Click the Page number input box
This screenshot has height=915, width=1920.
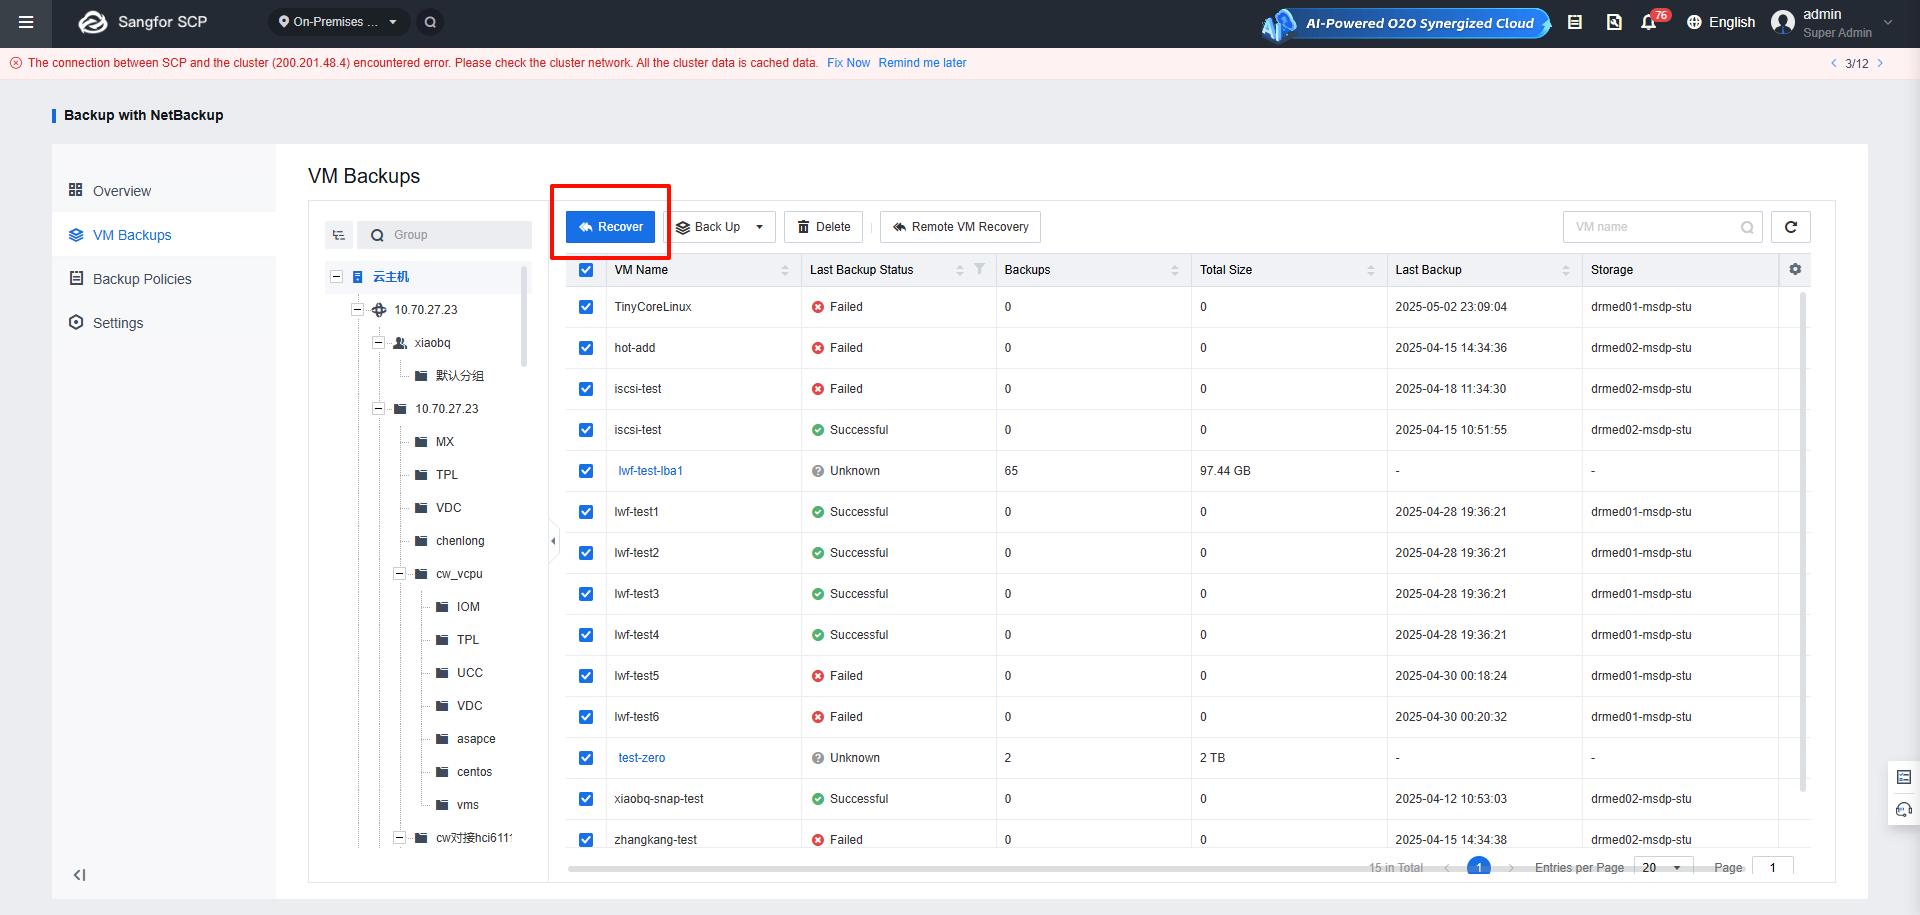coord(1772,867)
